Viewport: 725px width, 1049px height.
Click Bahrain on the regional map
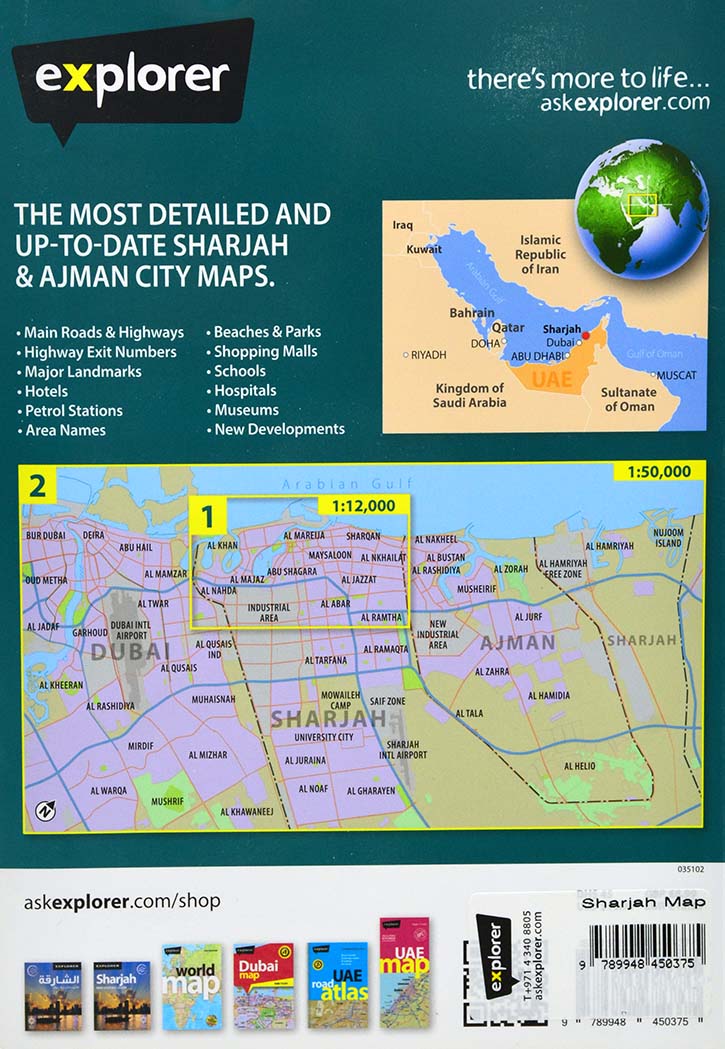(472, 312)
